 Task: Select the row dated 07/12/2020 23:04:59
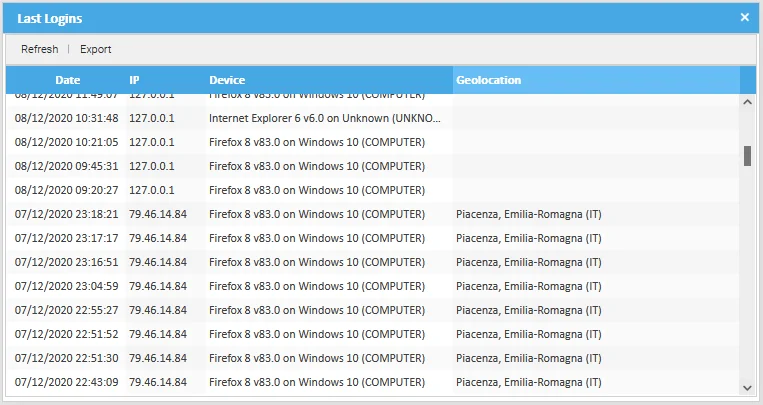point(66,286)
